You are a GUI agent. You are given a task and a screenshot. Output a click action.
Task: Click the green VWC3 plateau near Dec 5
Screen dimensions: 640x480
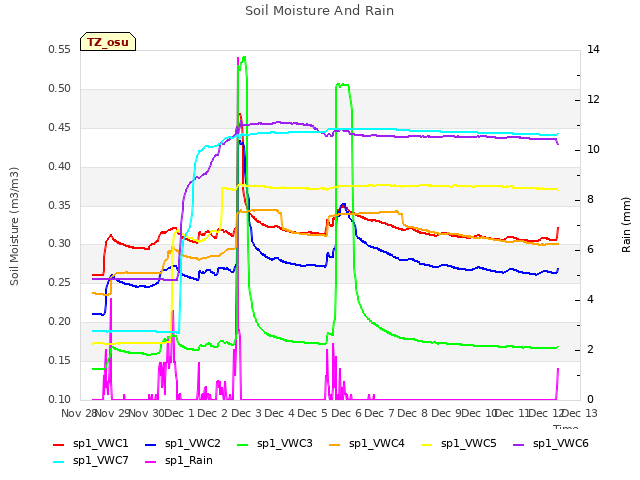pos(342,85)
